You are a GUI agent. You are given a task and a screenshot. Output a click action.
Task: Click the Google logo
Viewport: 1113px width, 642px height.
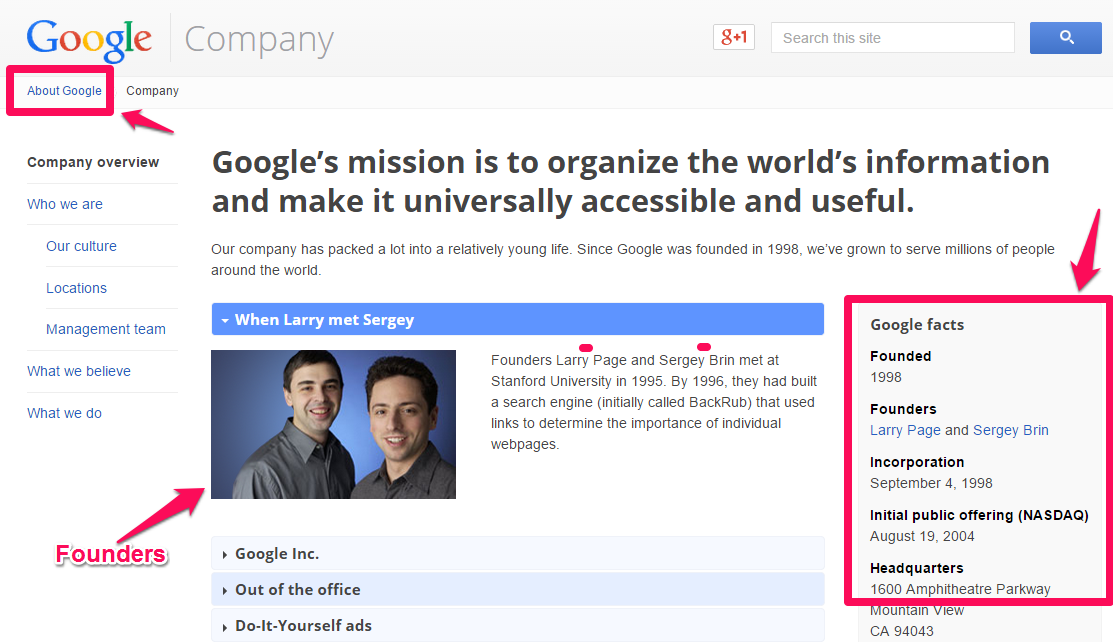(x=89, y=39)
